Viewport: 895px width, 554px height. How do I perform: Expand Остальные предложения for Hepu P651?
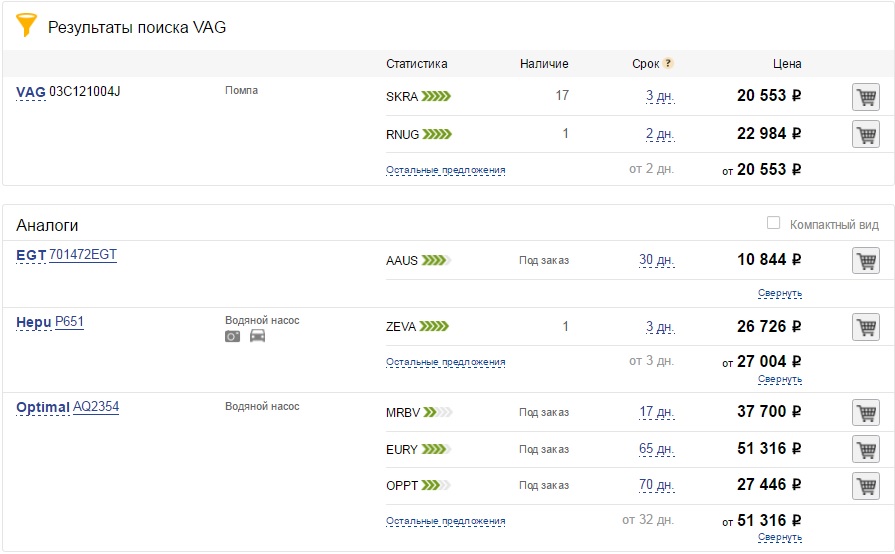(x=445, y=362)
